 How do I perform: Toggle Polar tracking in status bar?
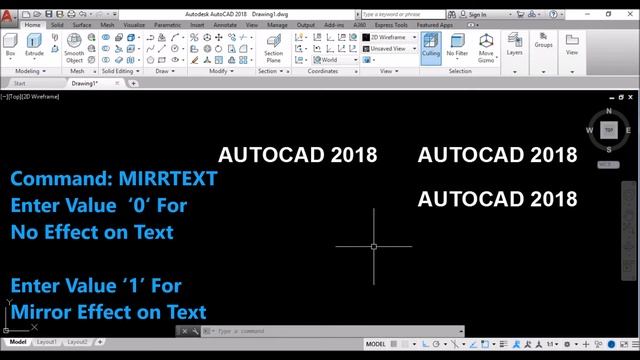436,344
